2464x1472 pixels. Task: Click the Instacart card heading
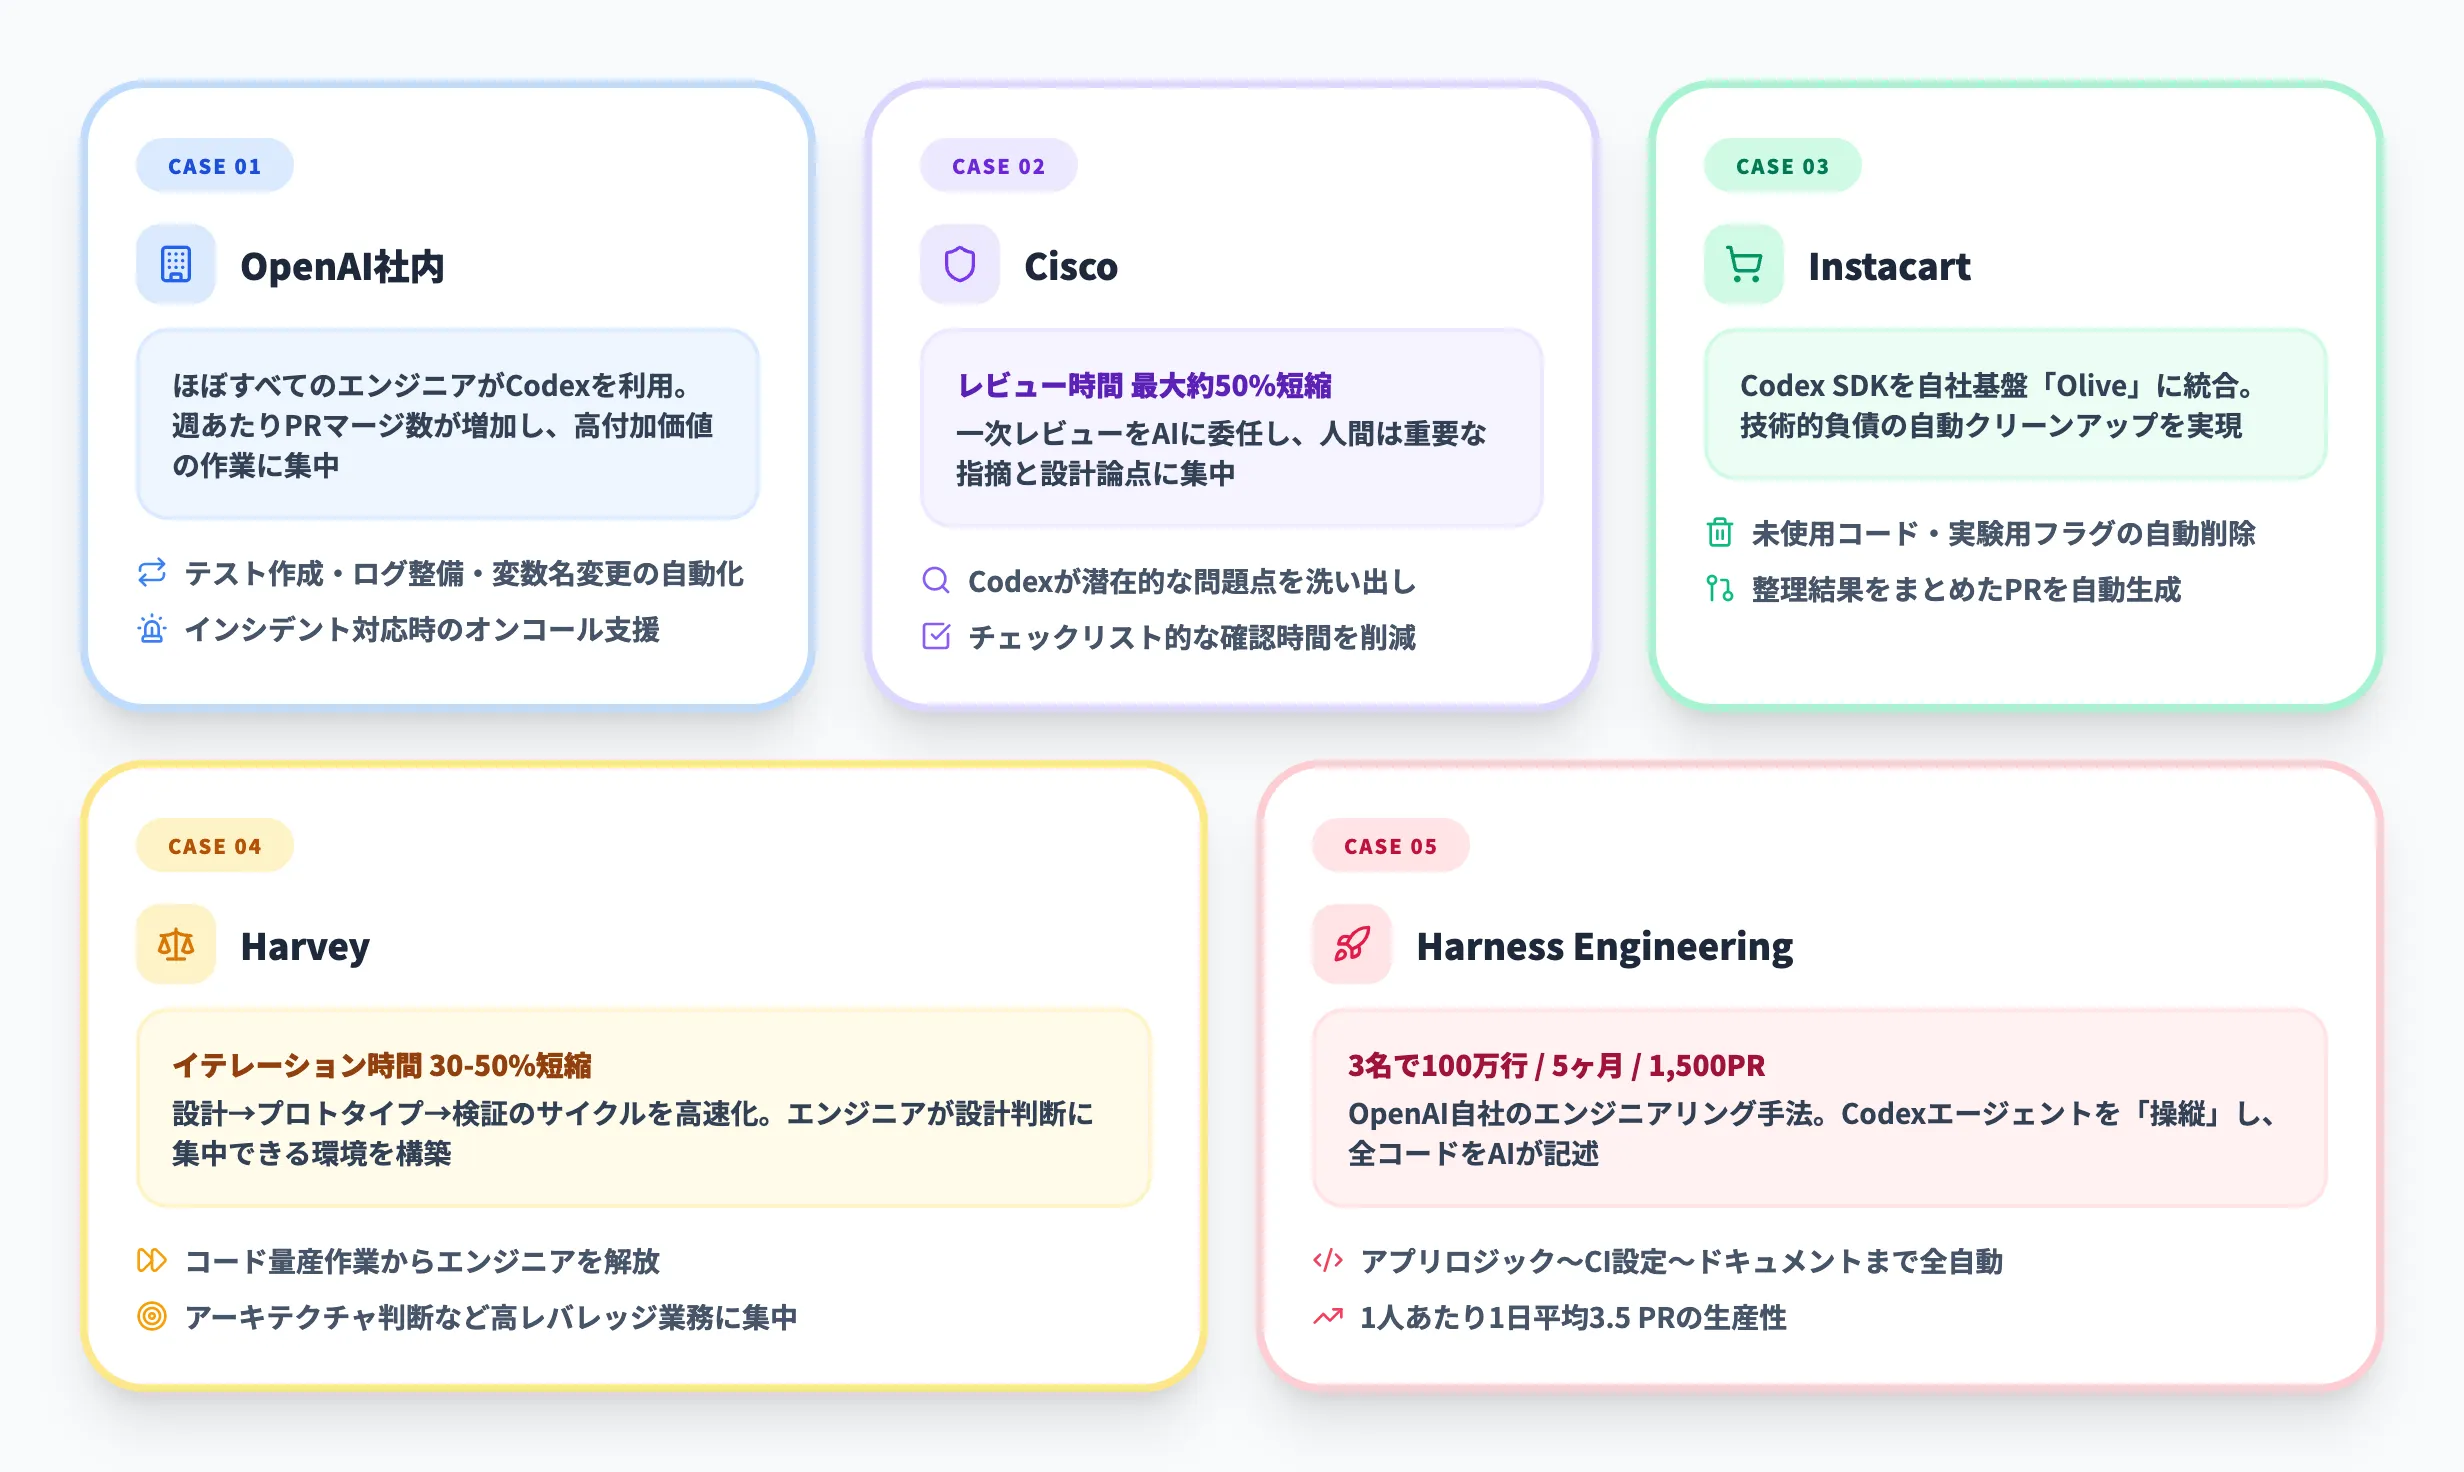coord(1890,266)
